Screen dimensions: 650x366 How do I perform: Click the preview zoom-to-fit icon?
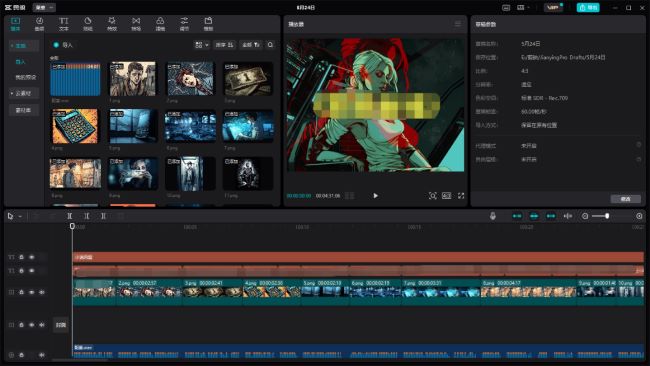pos(432,196)
